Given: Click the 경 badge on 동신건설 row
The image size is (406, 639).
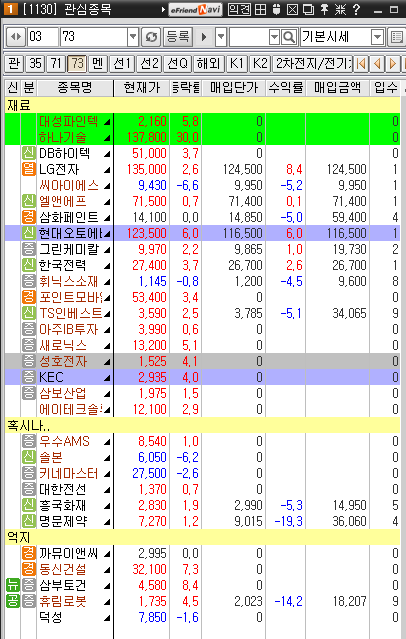Looking at the screenshot, I should tap(28, 569).
